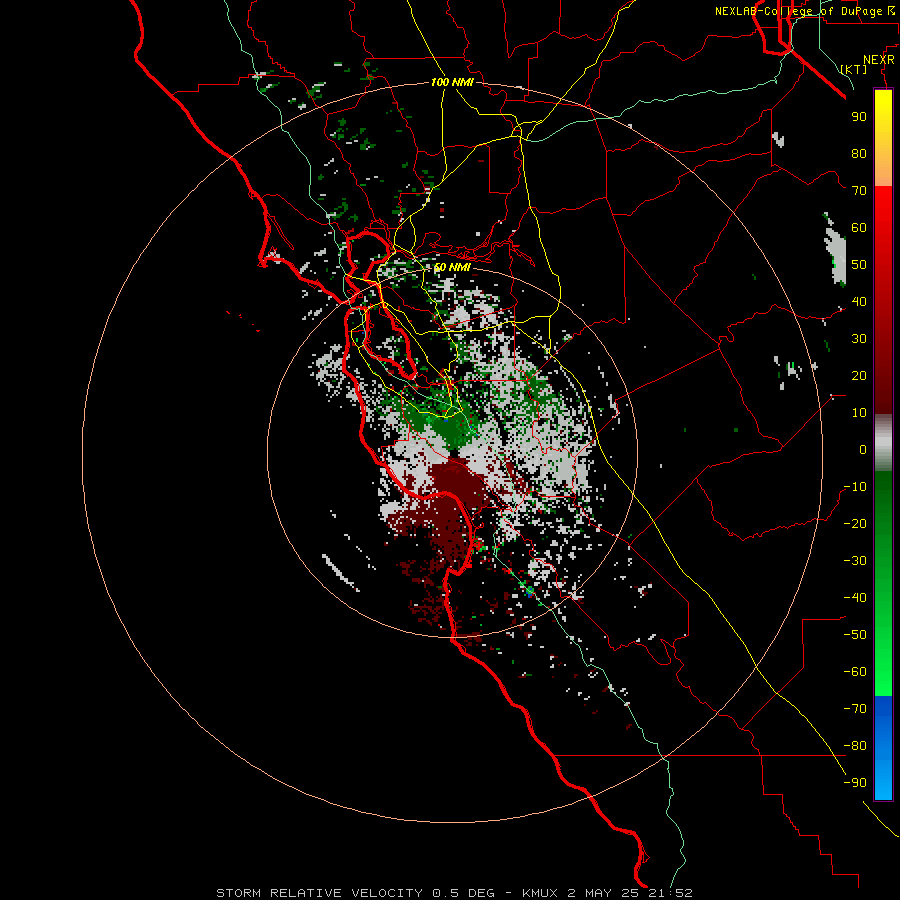The image size is (900, 900).
Task: Select the positive "30" value on the velocity scale
Action: coord(859,339)
